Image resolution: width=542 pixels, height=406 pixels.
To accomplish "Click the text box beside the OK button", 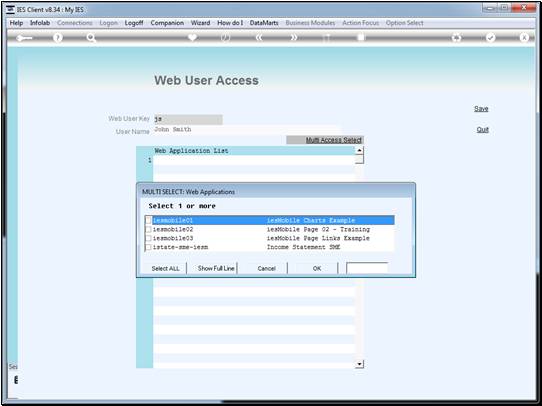I will (x=367, y=268).
